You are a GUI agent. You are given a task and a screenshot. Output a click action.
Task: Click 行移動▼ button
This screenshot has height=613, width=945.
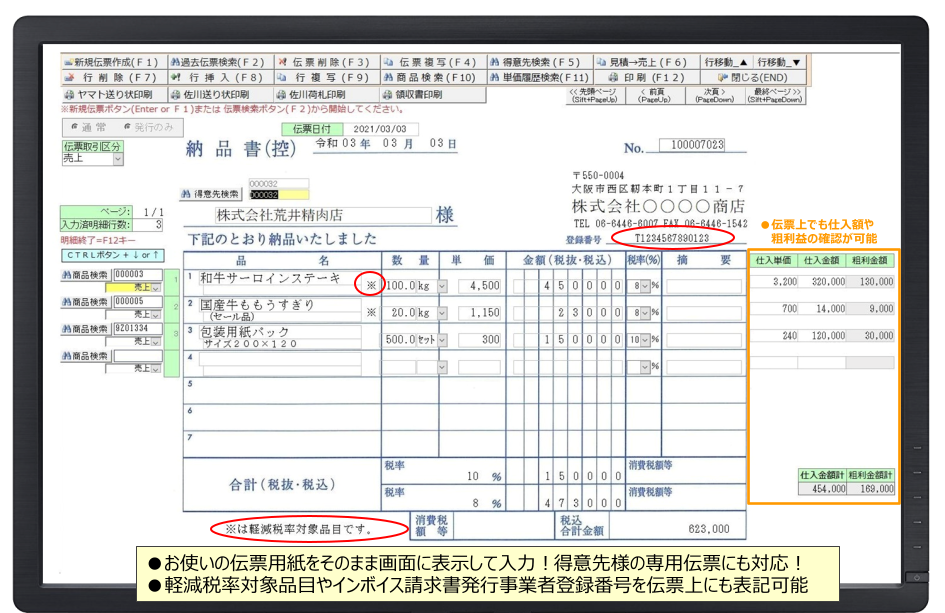779,62
